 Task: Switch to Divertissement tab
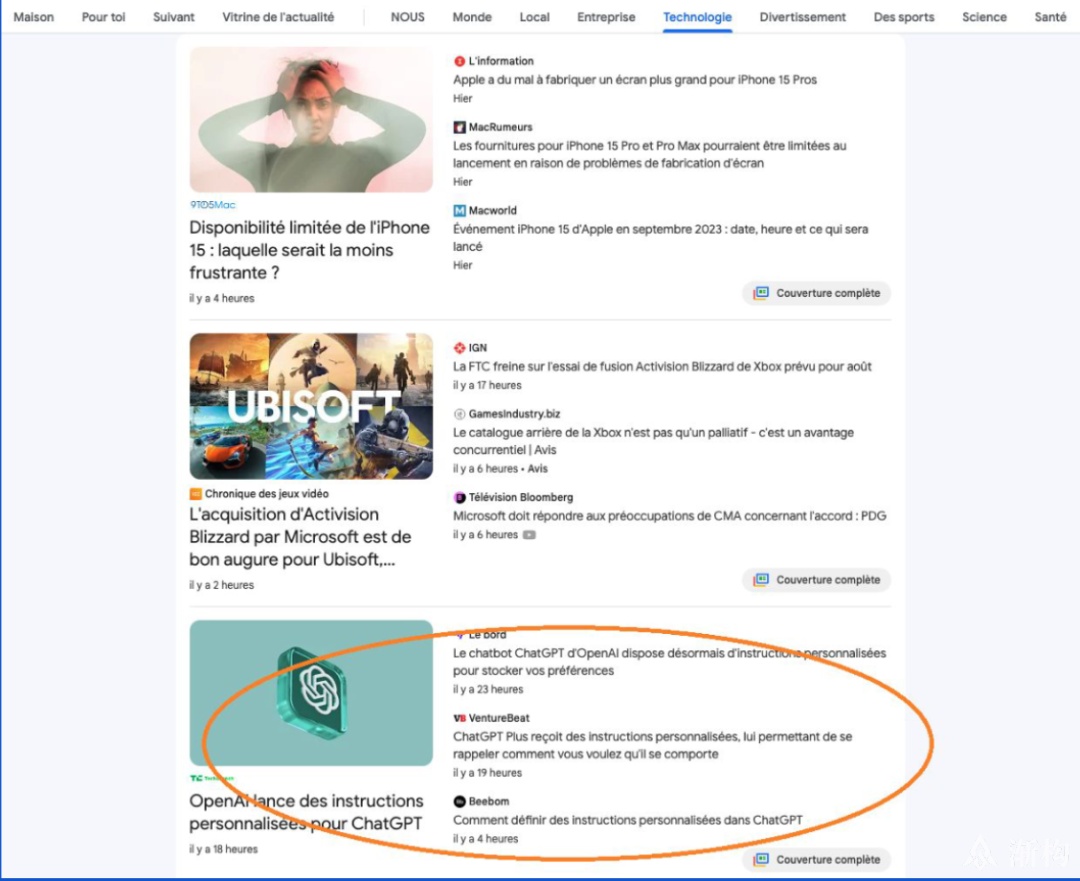[802, 17]
